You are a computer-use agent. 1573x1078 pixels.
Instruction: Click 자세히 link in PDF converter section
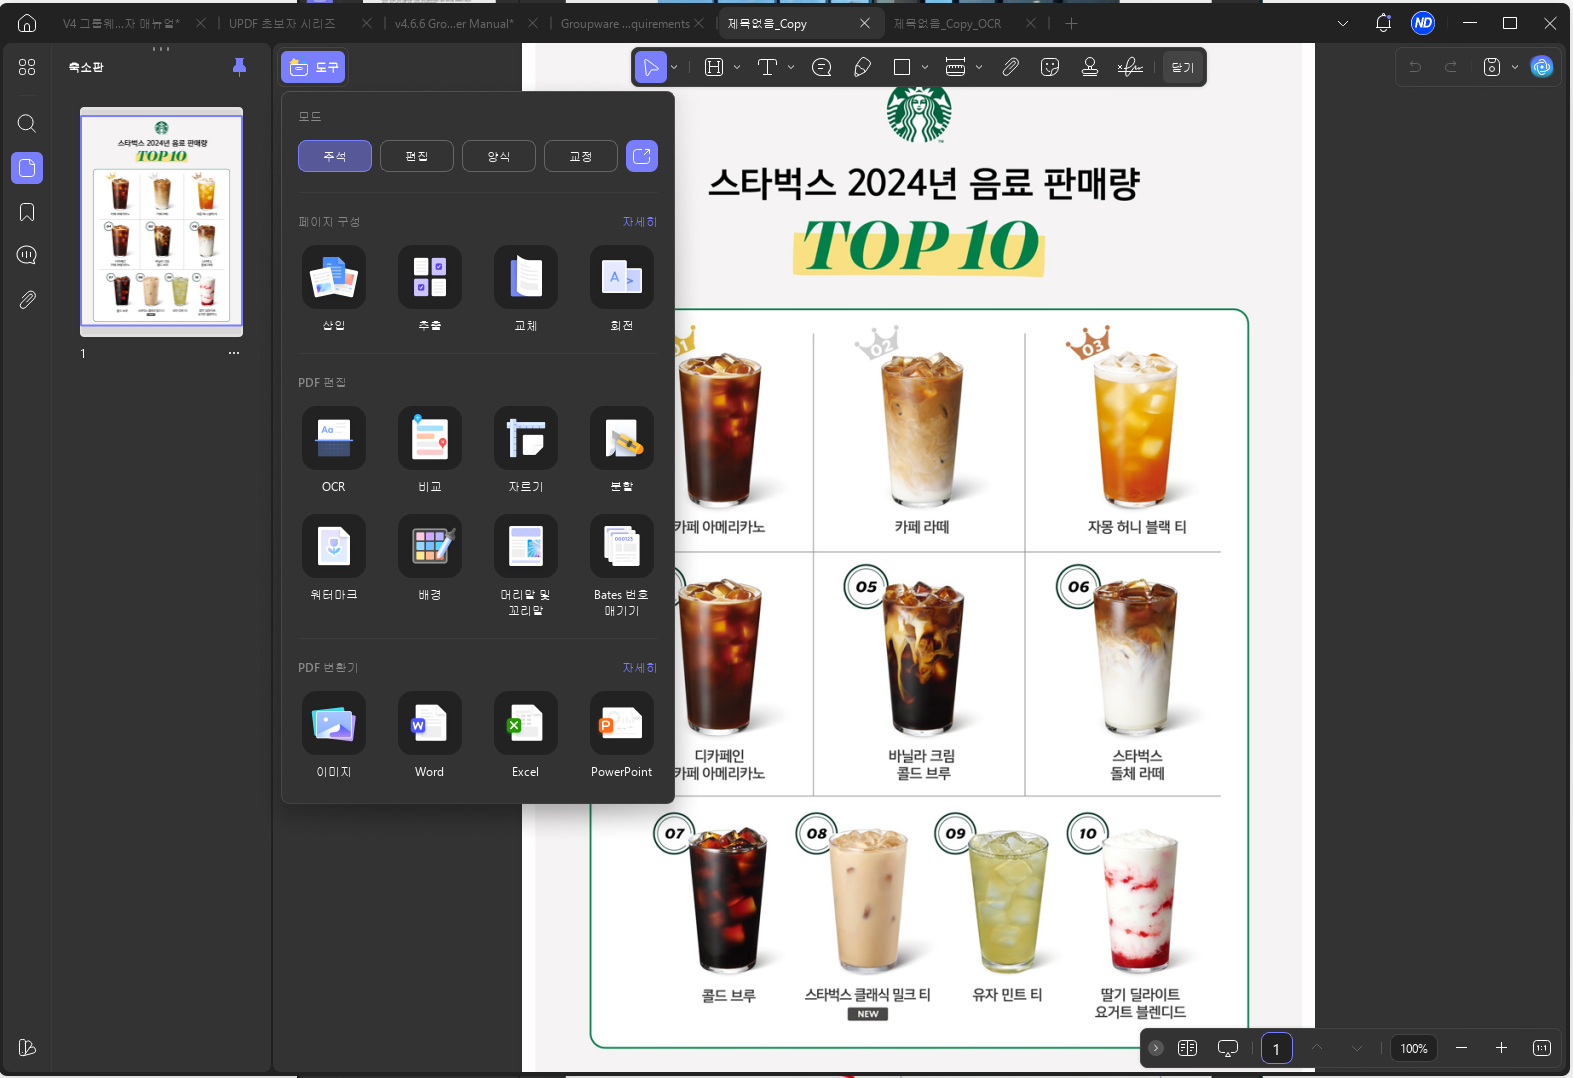640,668
